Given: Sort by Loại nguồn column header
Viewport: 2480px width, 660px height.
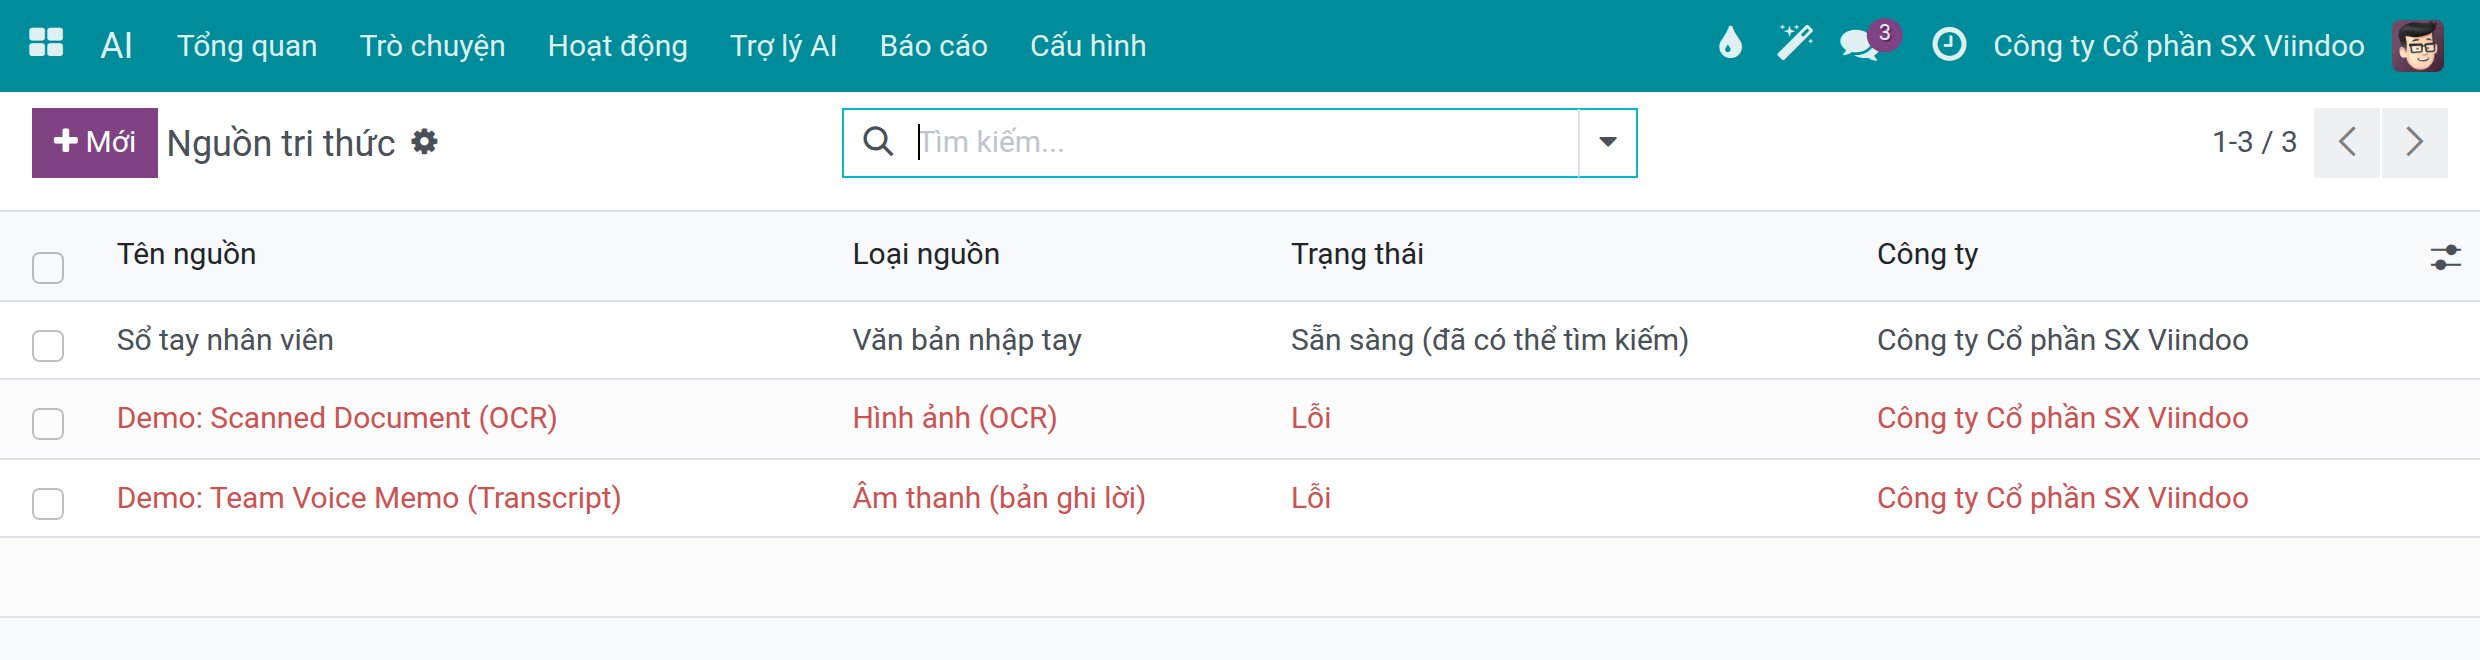Looking at the screenshot, I should [926, 254].
